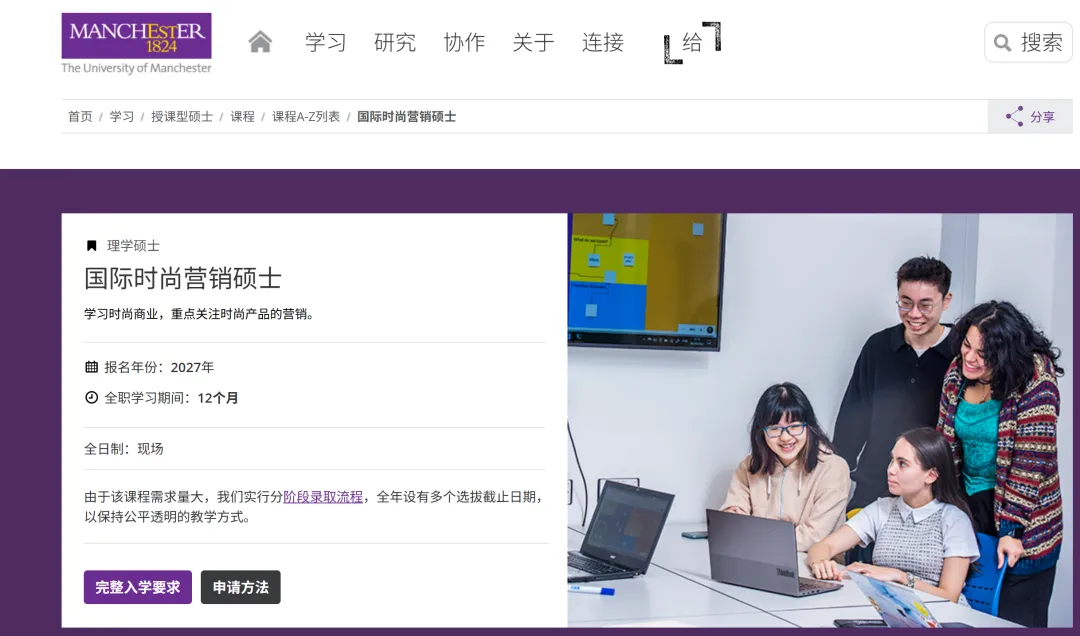This screenshot has width=1080, height=636.
Task: Click the 全日制：现场 text
Action: (124, 449)
